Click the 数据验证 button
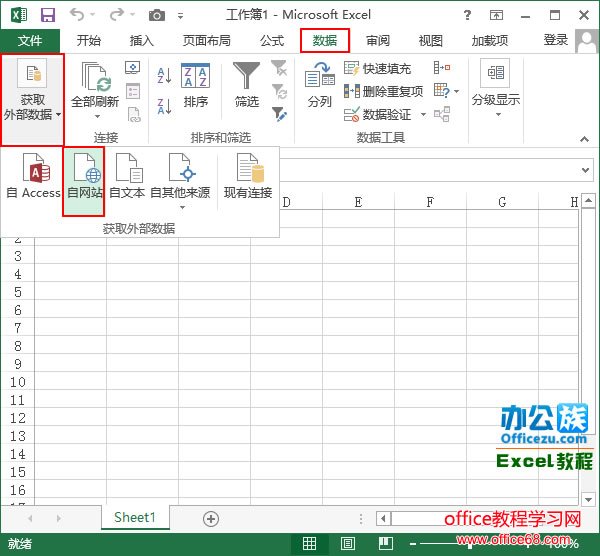 coord(378,114)
